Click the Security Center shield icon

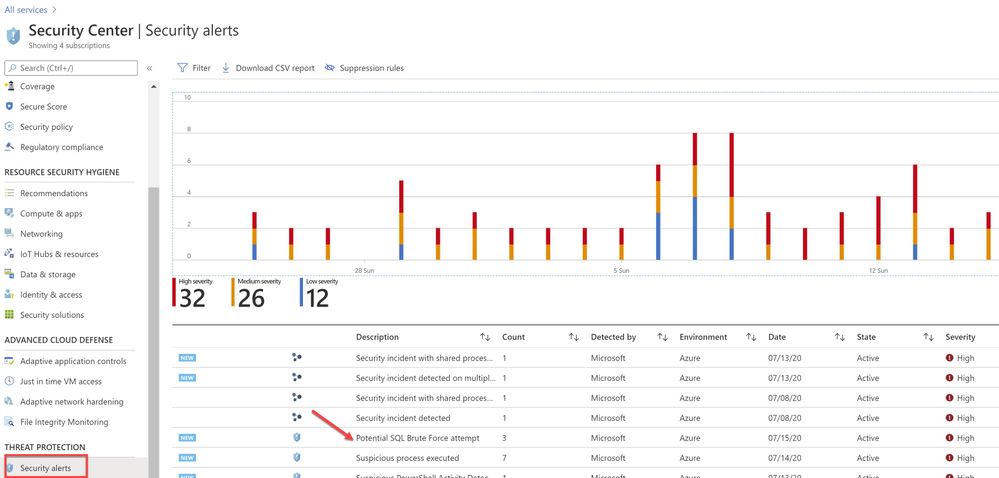(x=13, y=36)
